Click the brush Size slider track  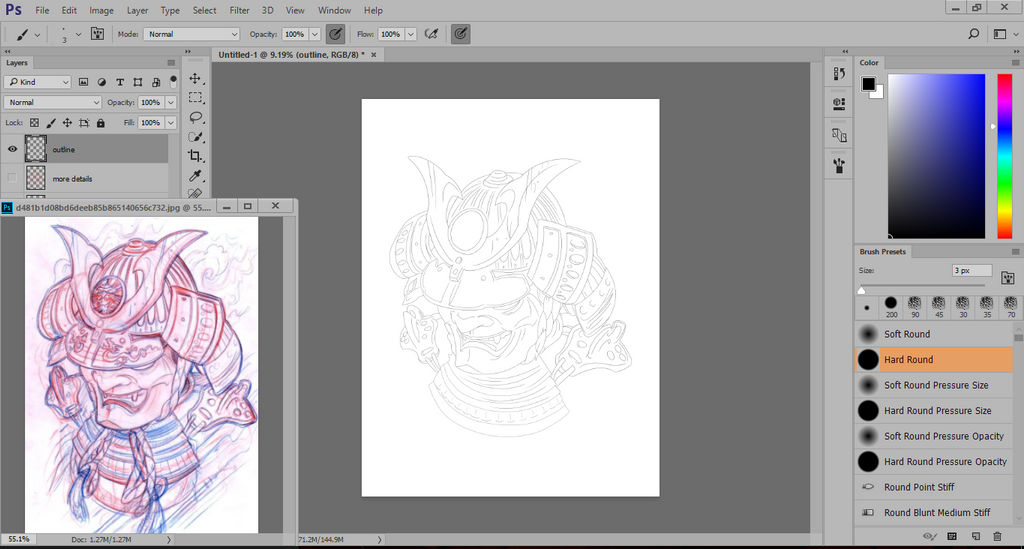(x=922, y=285)
